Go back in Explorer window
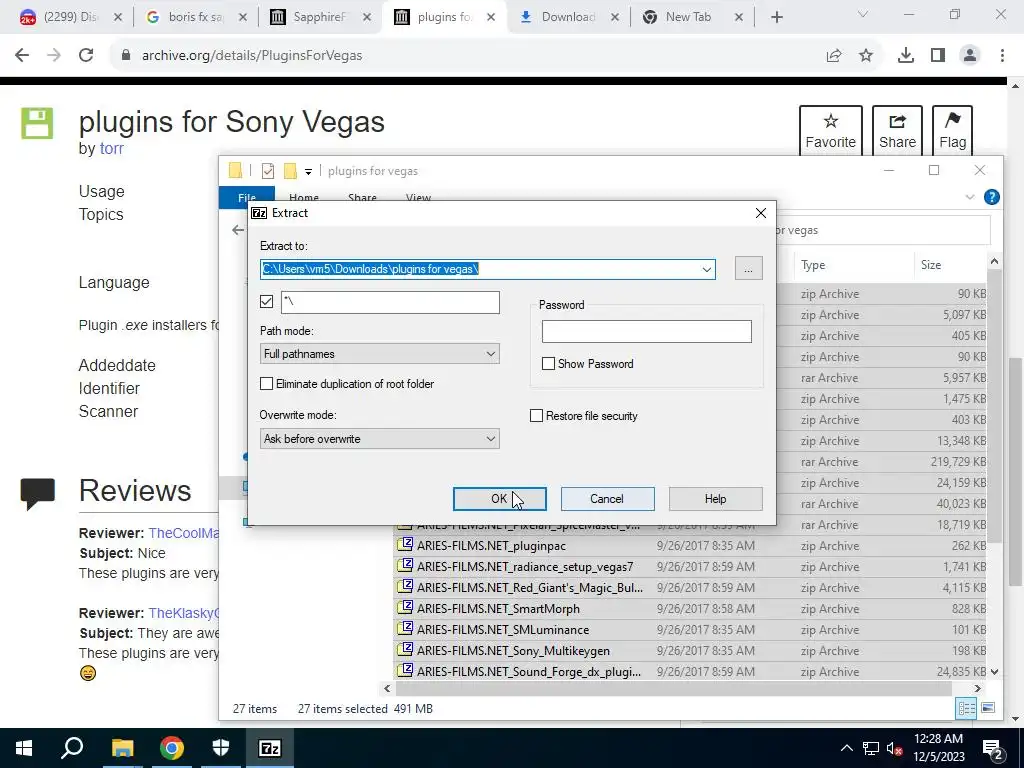Image resolution: width=1024 pixels, height=768 pixels. [x=238, y=230]
